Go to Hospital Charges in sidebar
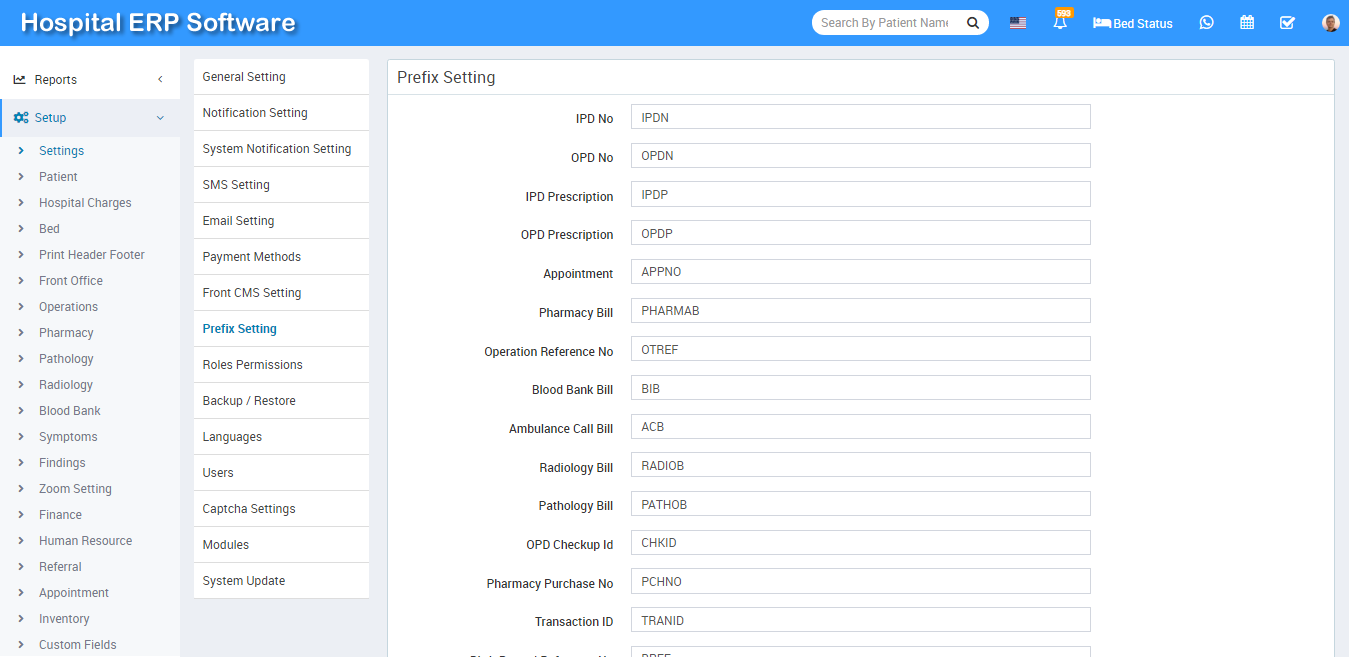1349x657 pixels. click(85, 203)
